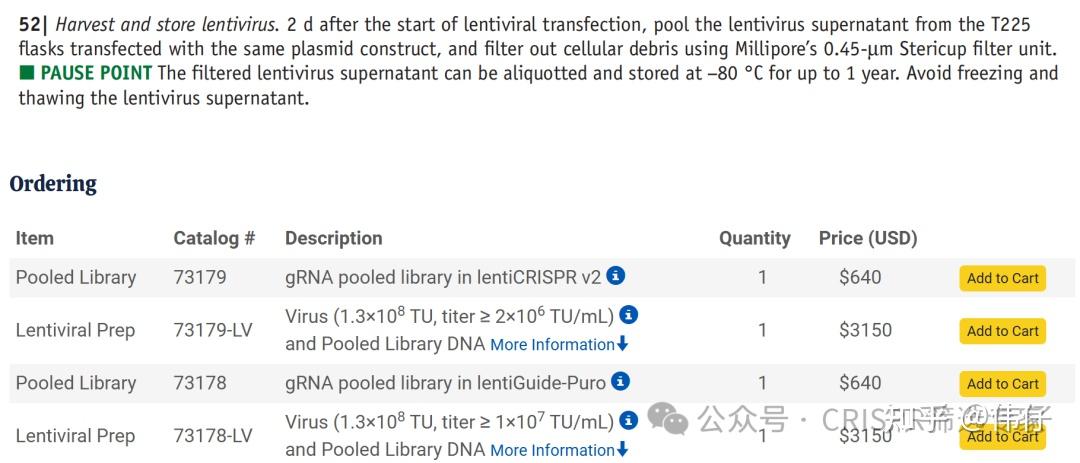1080x463 pixels.
Task: Click the Quantity column header
Action: point(755,238)
